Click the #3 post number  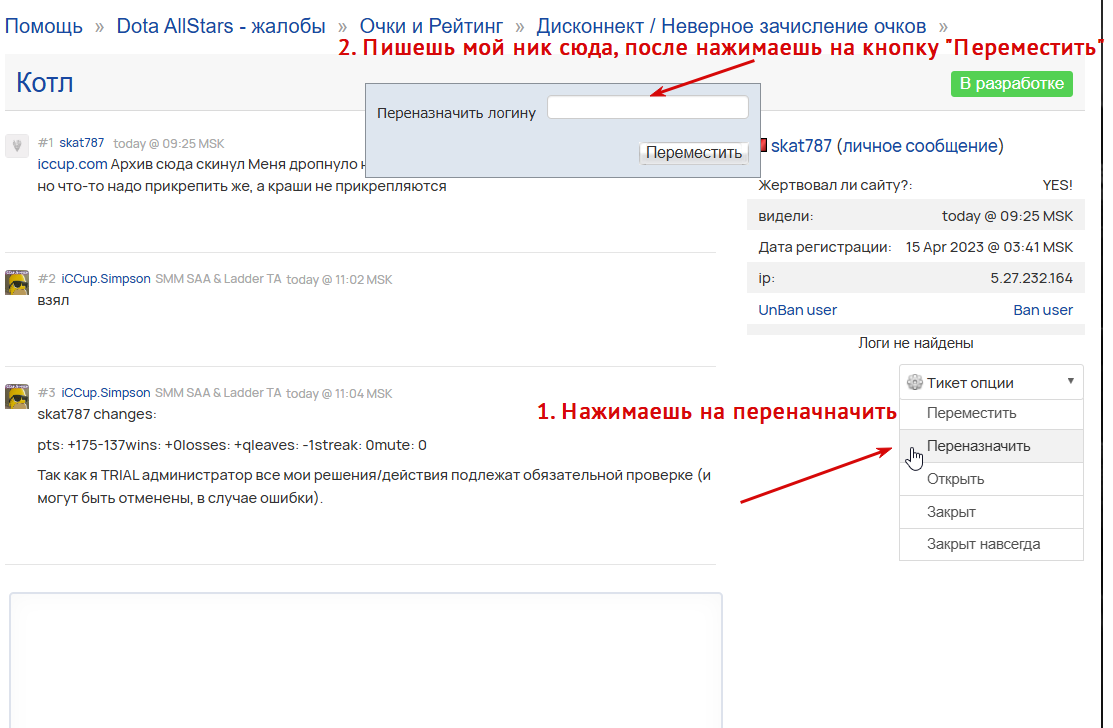point(46,392)
